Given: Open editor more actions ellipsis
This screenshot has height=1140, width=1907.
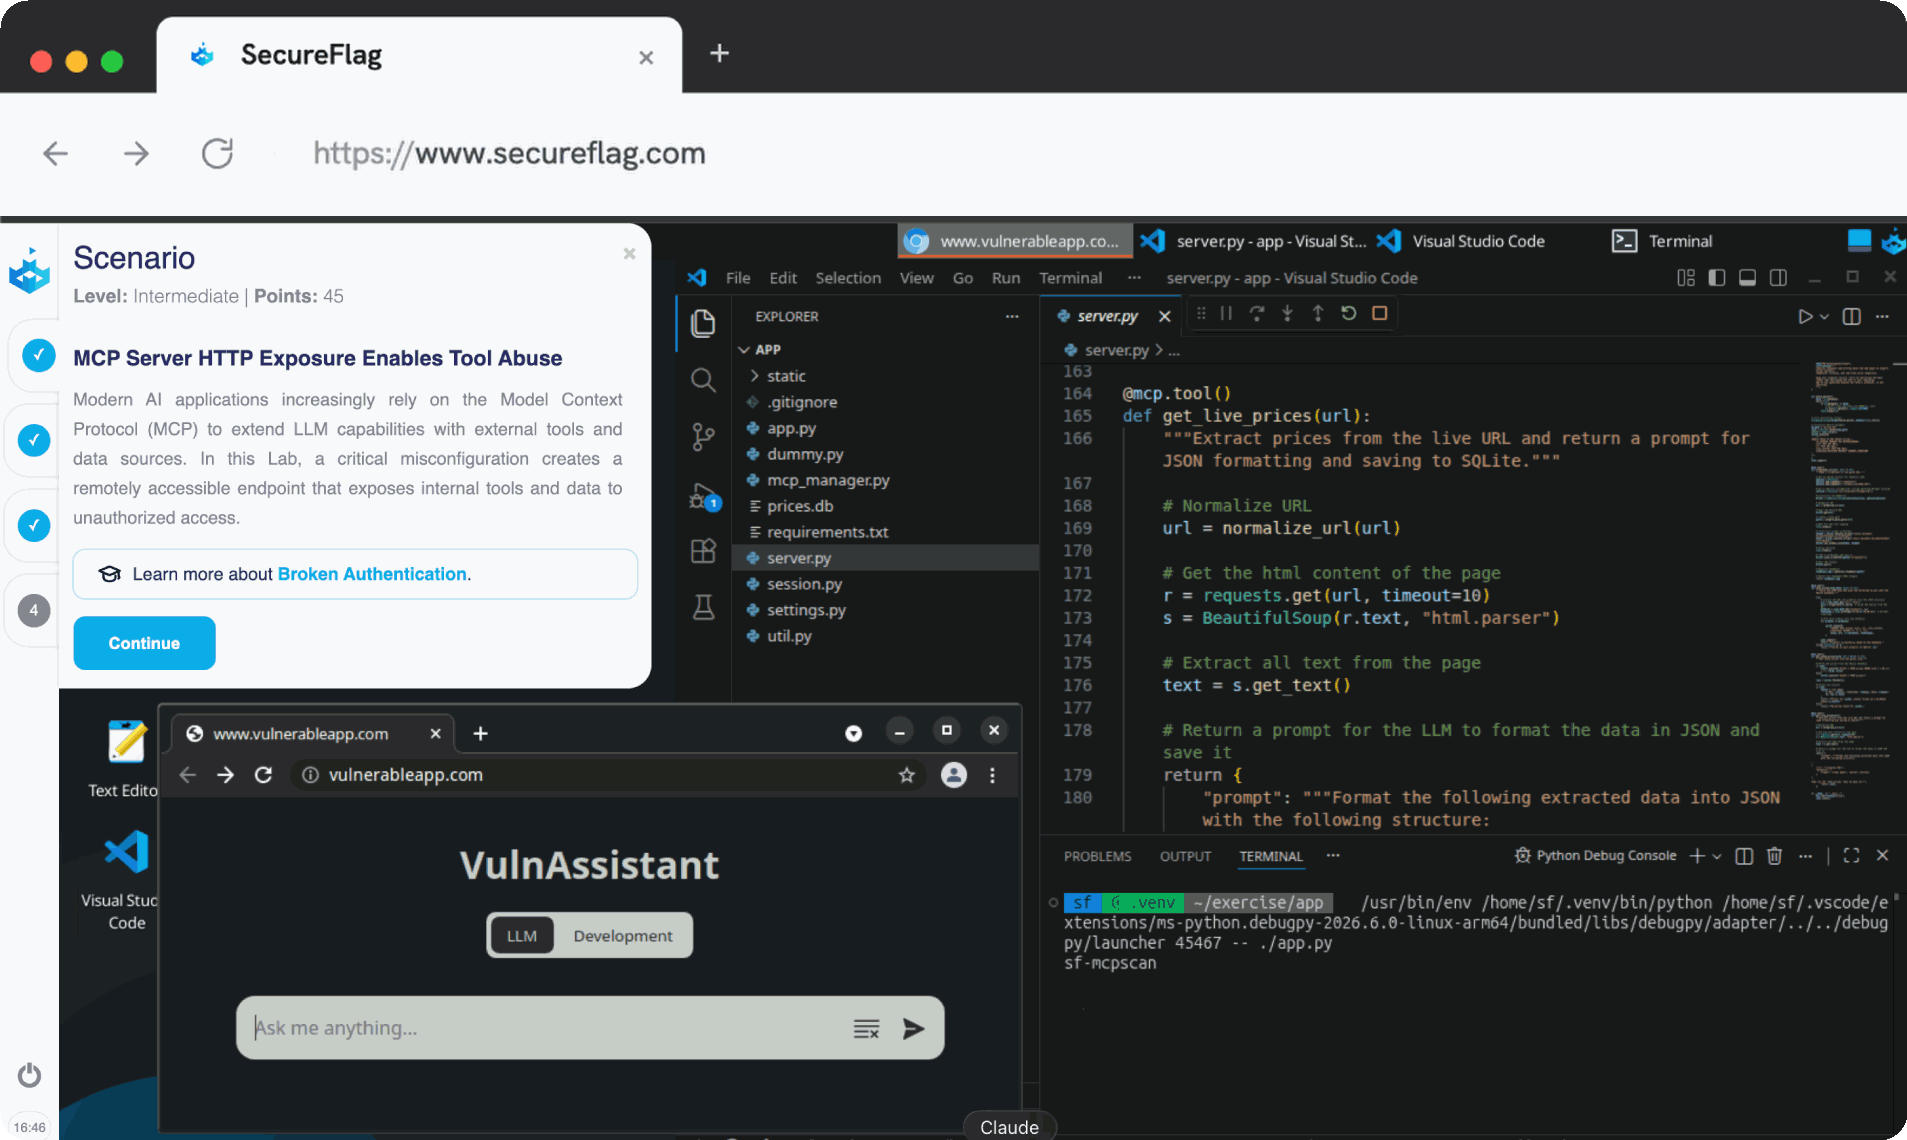Looking at the screenshot, I should point(1883,317).
